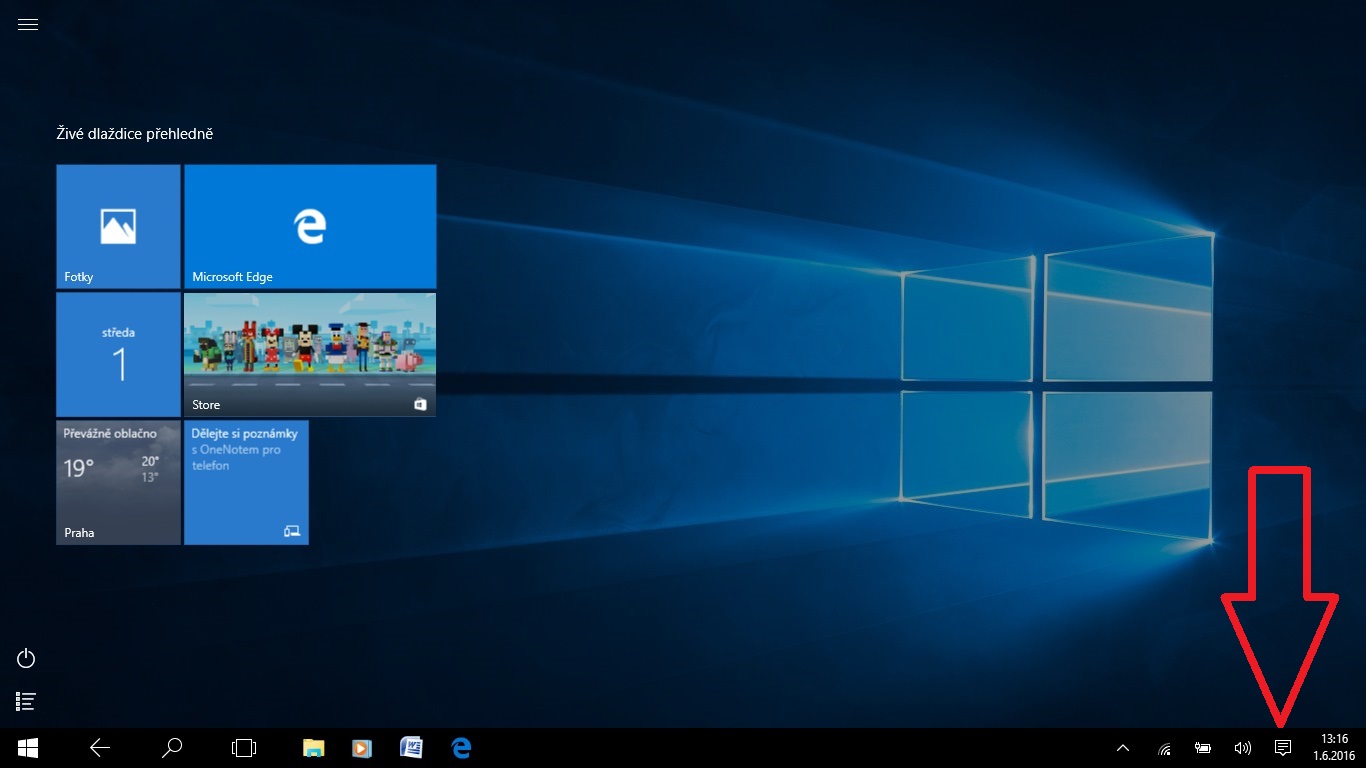
Task: Open the Wi-Fi network flyout
Action: [x=1164, y=748]
